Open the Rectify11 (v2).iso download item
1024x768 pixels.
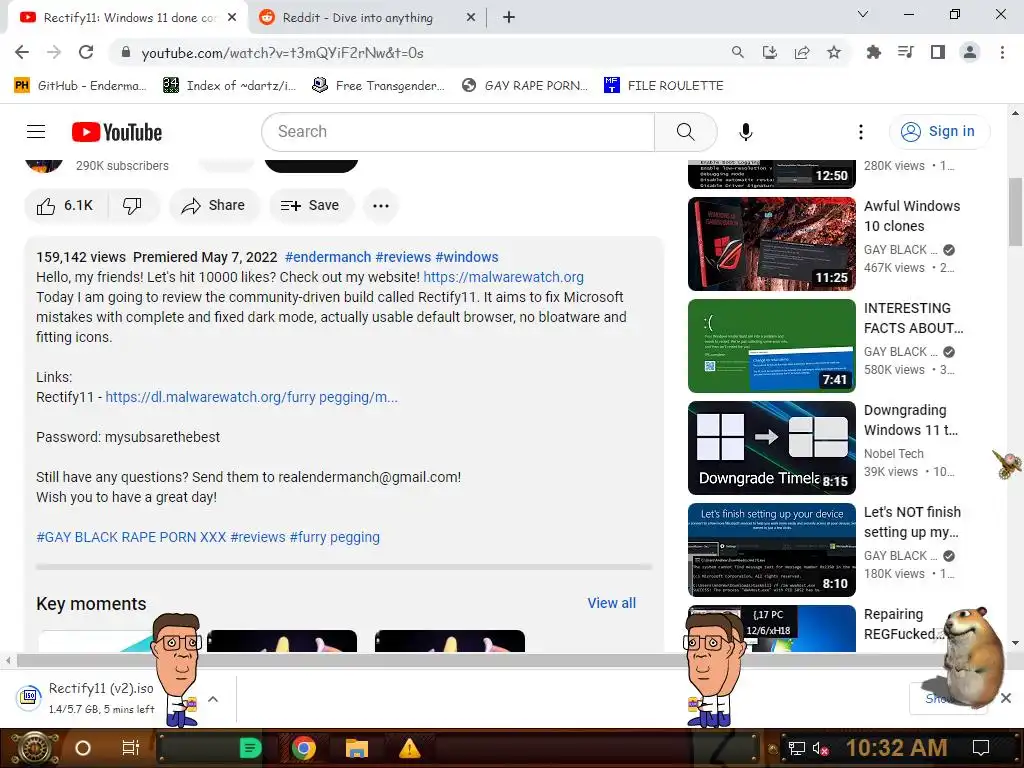point(101,698)
